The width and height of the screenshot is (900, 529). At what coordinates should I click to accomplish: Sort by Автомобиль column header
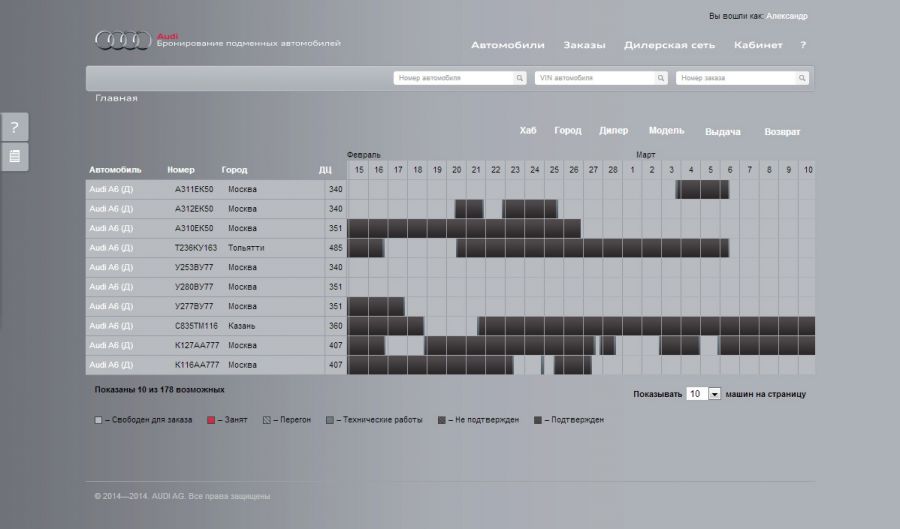[115, 170]
